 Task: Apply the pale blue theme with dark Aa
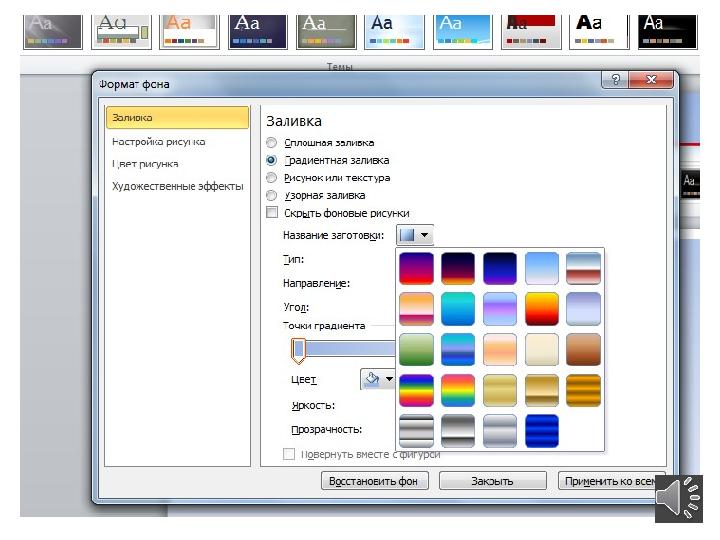click(x=394, y=32)
